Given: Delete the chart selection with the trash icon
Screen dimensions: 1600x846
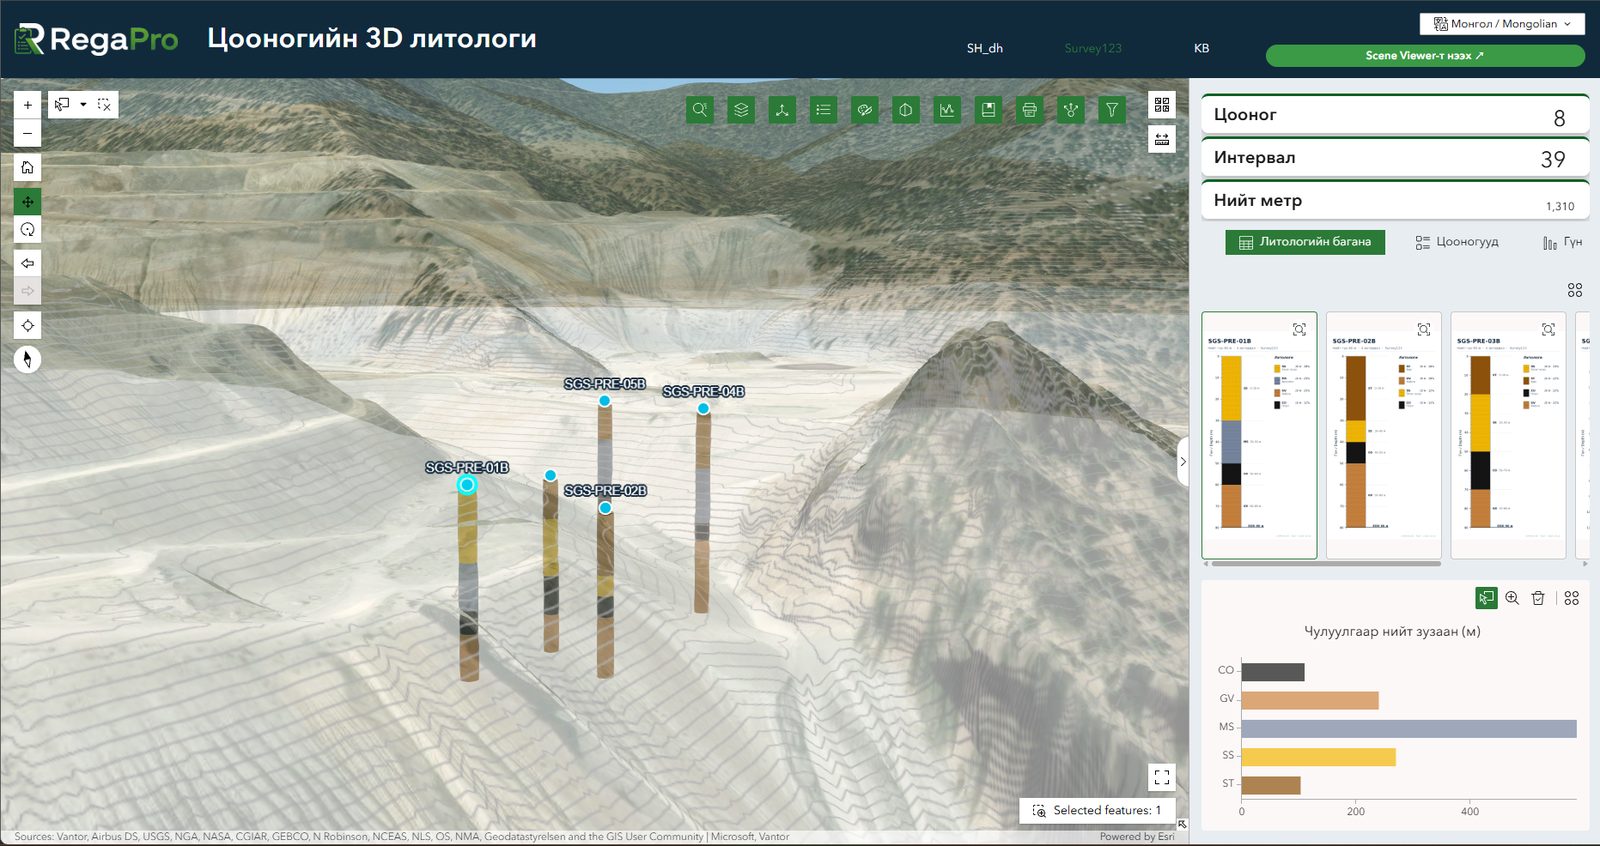Looking at the screenshot, I should (x=1538, y=598).
